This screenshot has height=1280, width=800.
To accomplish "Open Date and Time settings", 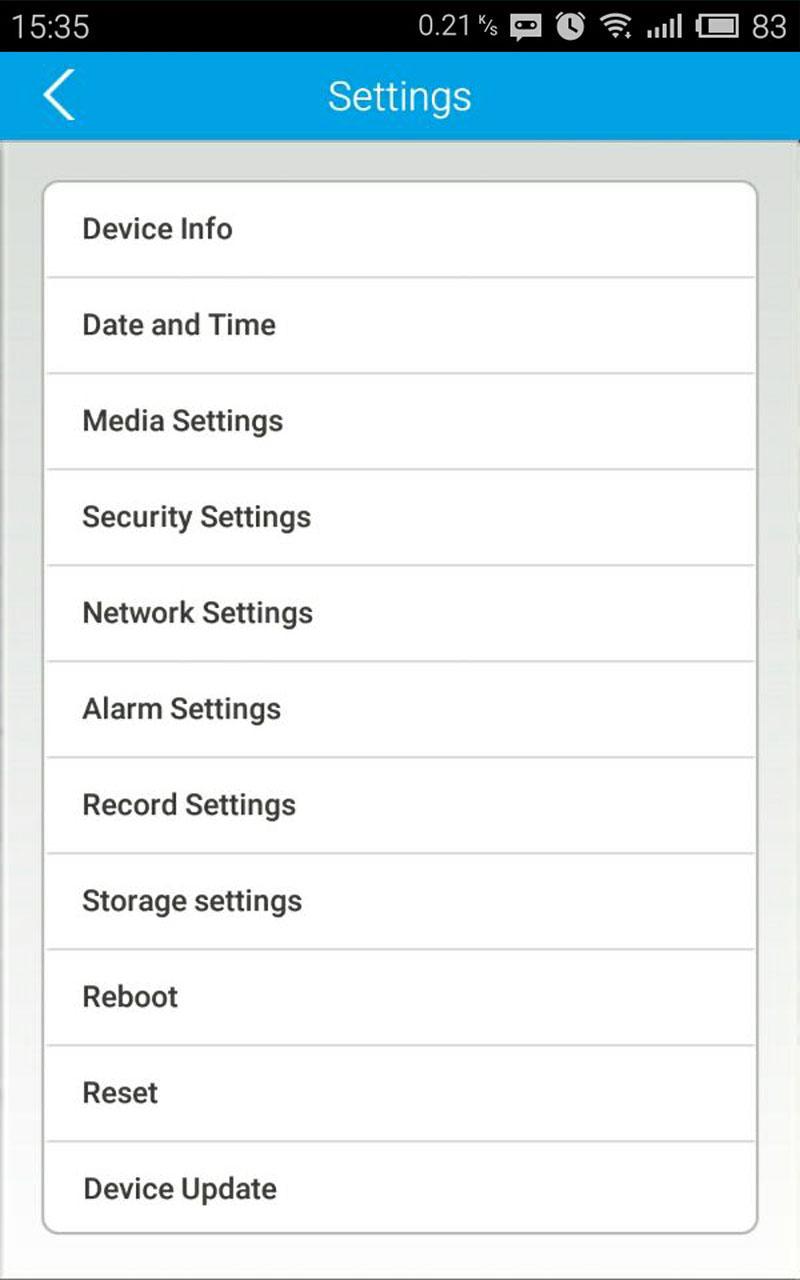I will click(x=400, y=325).
